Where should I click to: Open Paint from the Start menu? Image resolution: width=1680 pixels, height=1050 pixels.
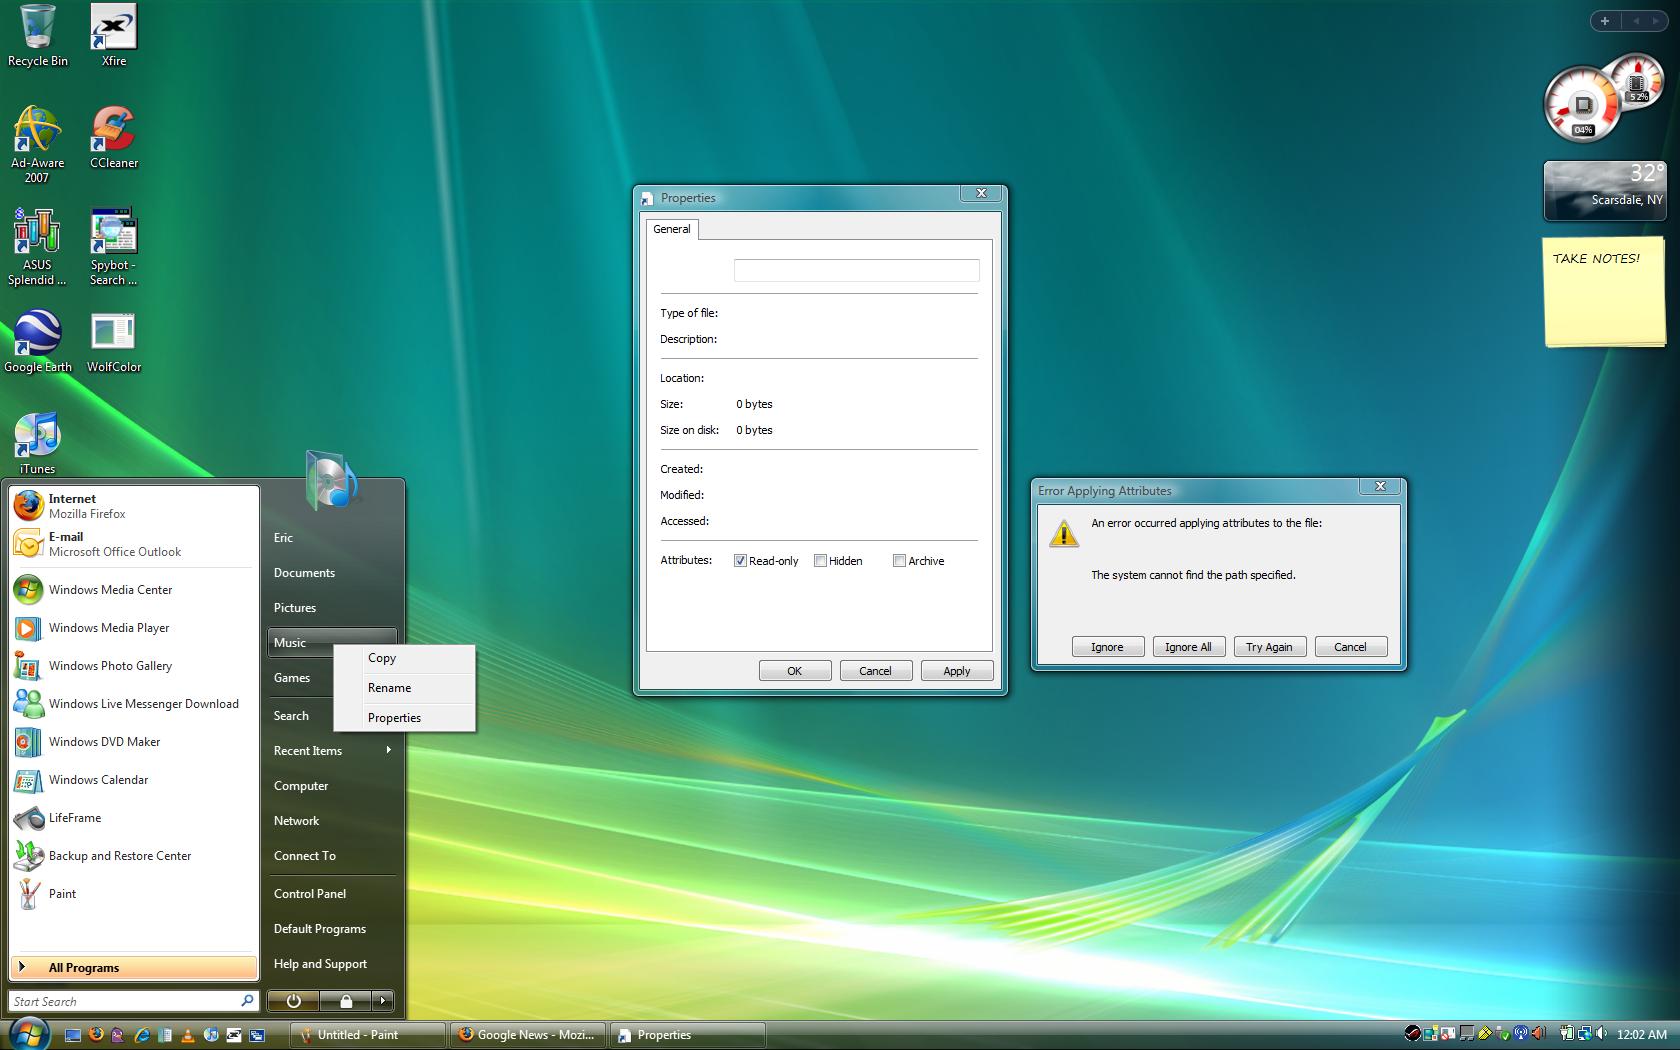point(134,894)
